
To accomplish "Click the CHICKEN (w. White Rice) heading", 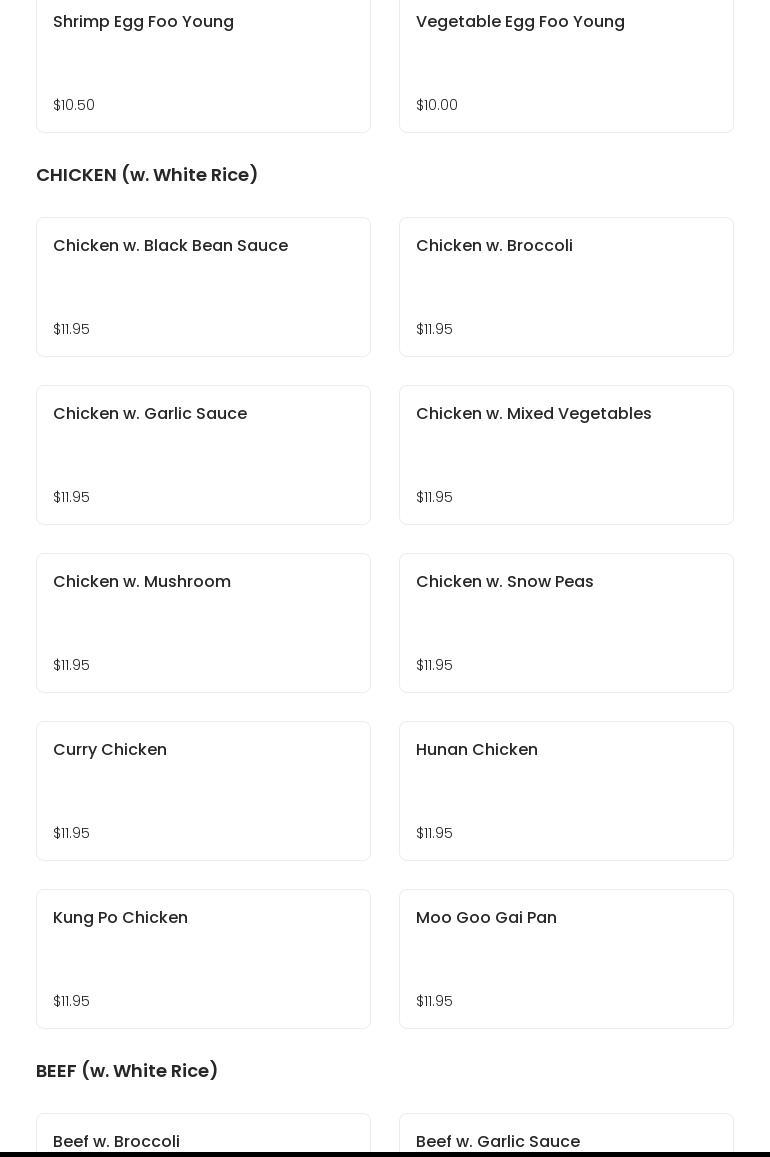I will pos(147,175).
